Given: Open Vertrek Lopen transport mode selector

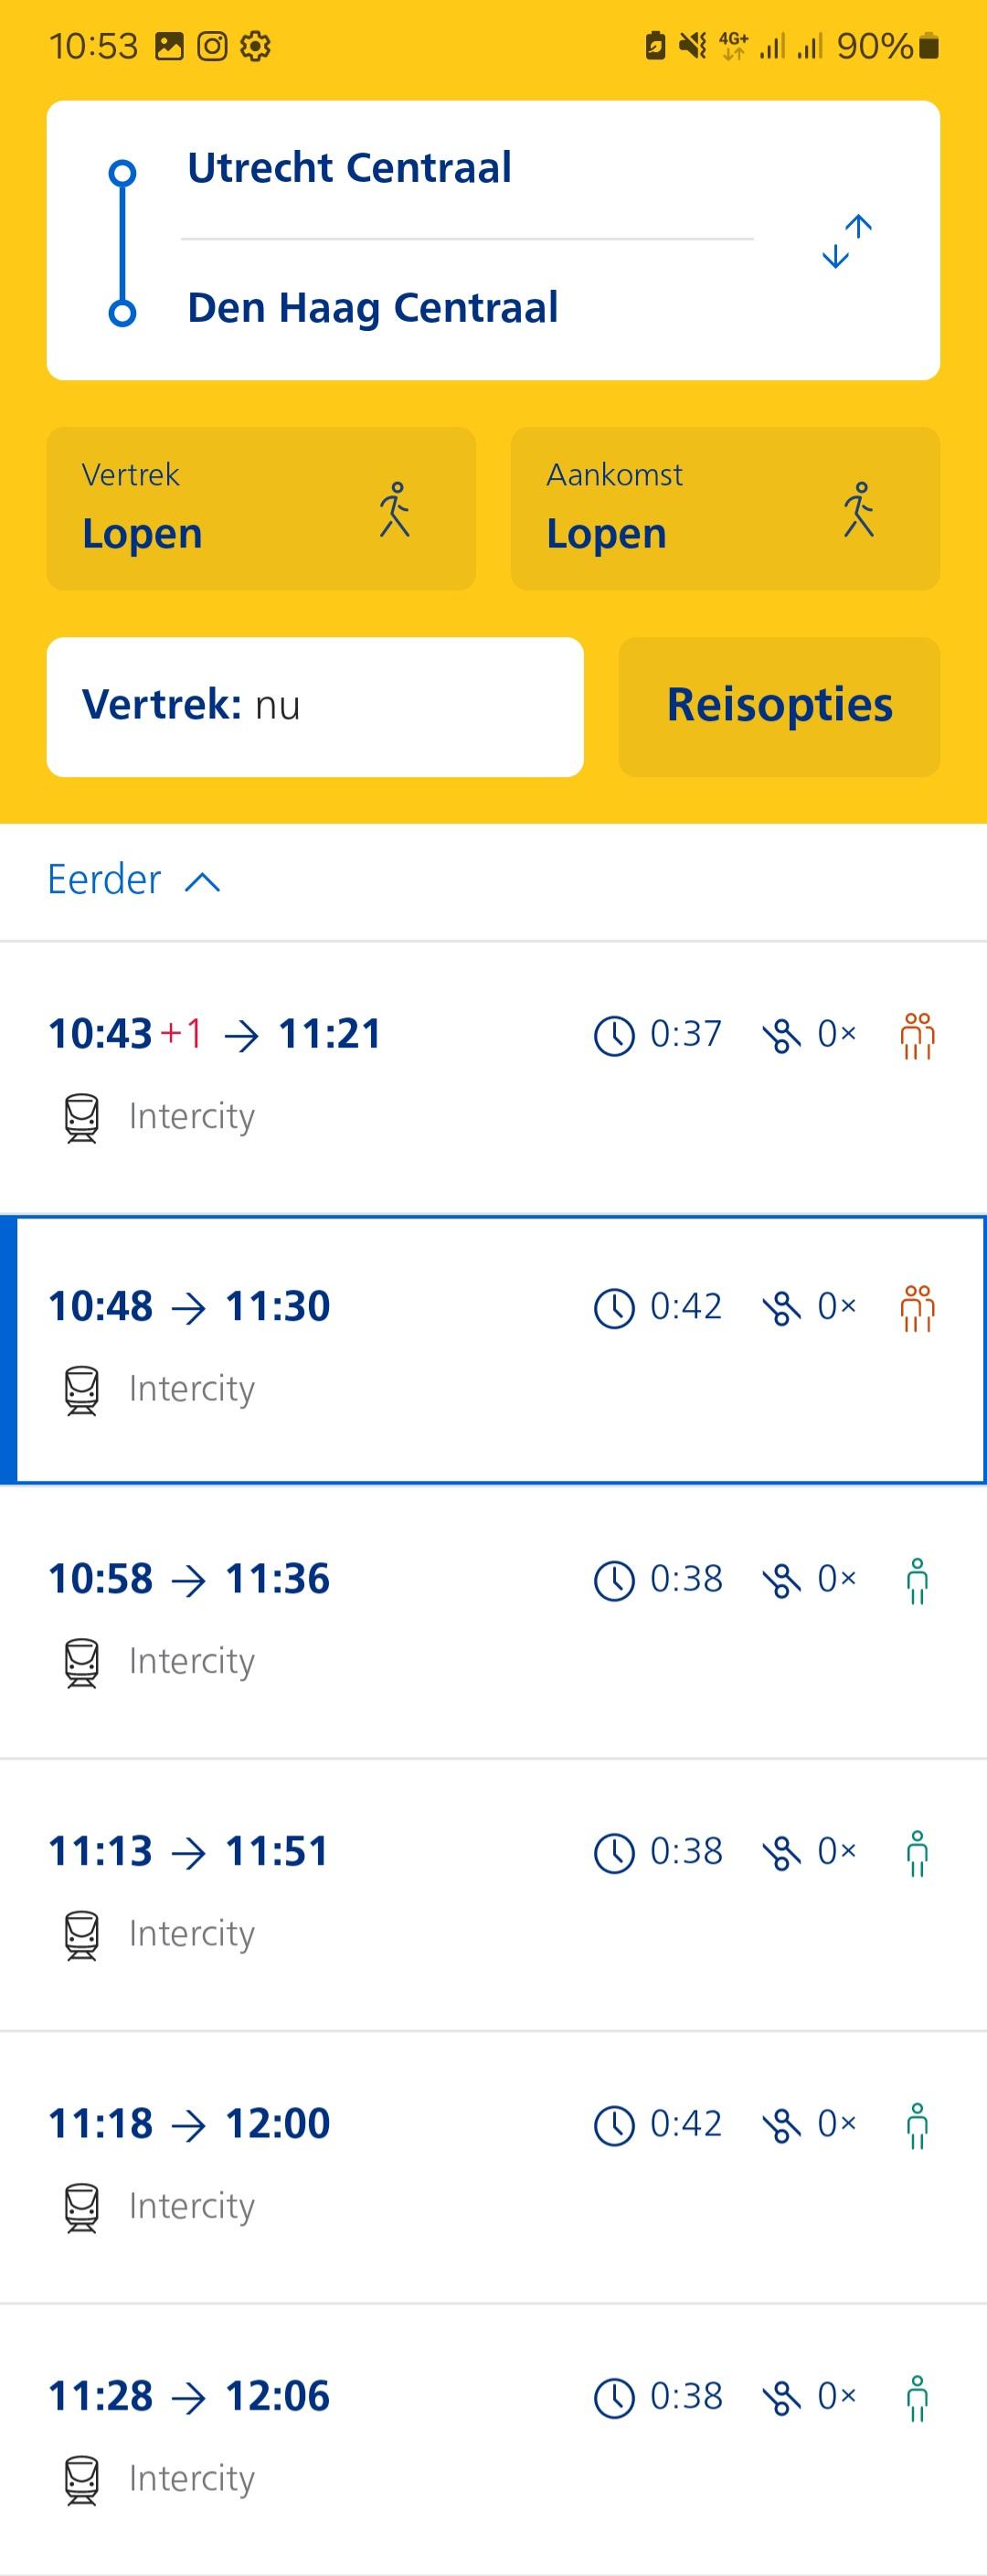Looking at the screenshot, I should point(261,509).
